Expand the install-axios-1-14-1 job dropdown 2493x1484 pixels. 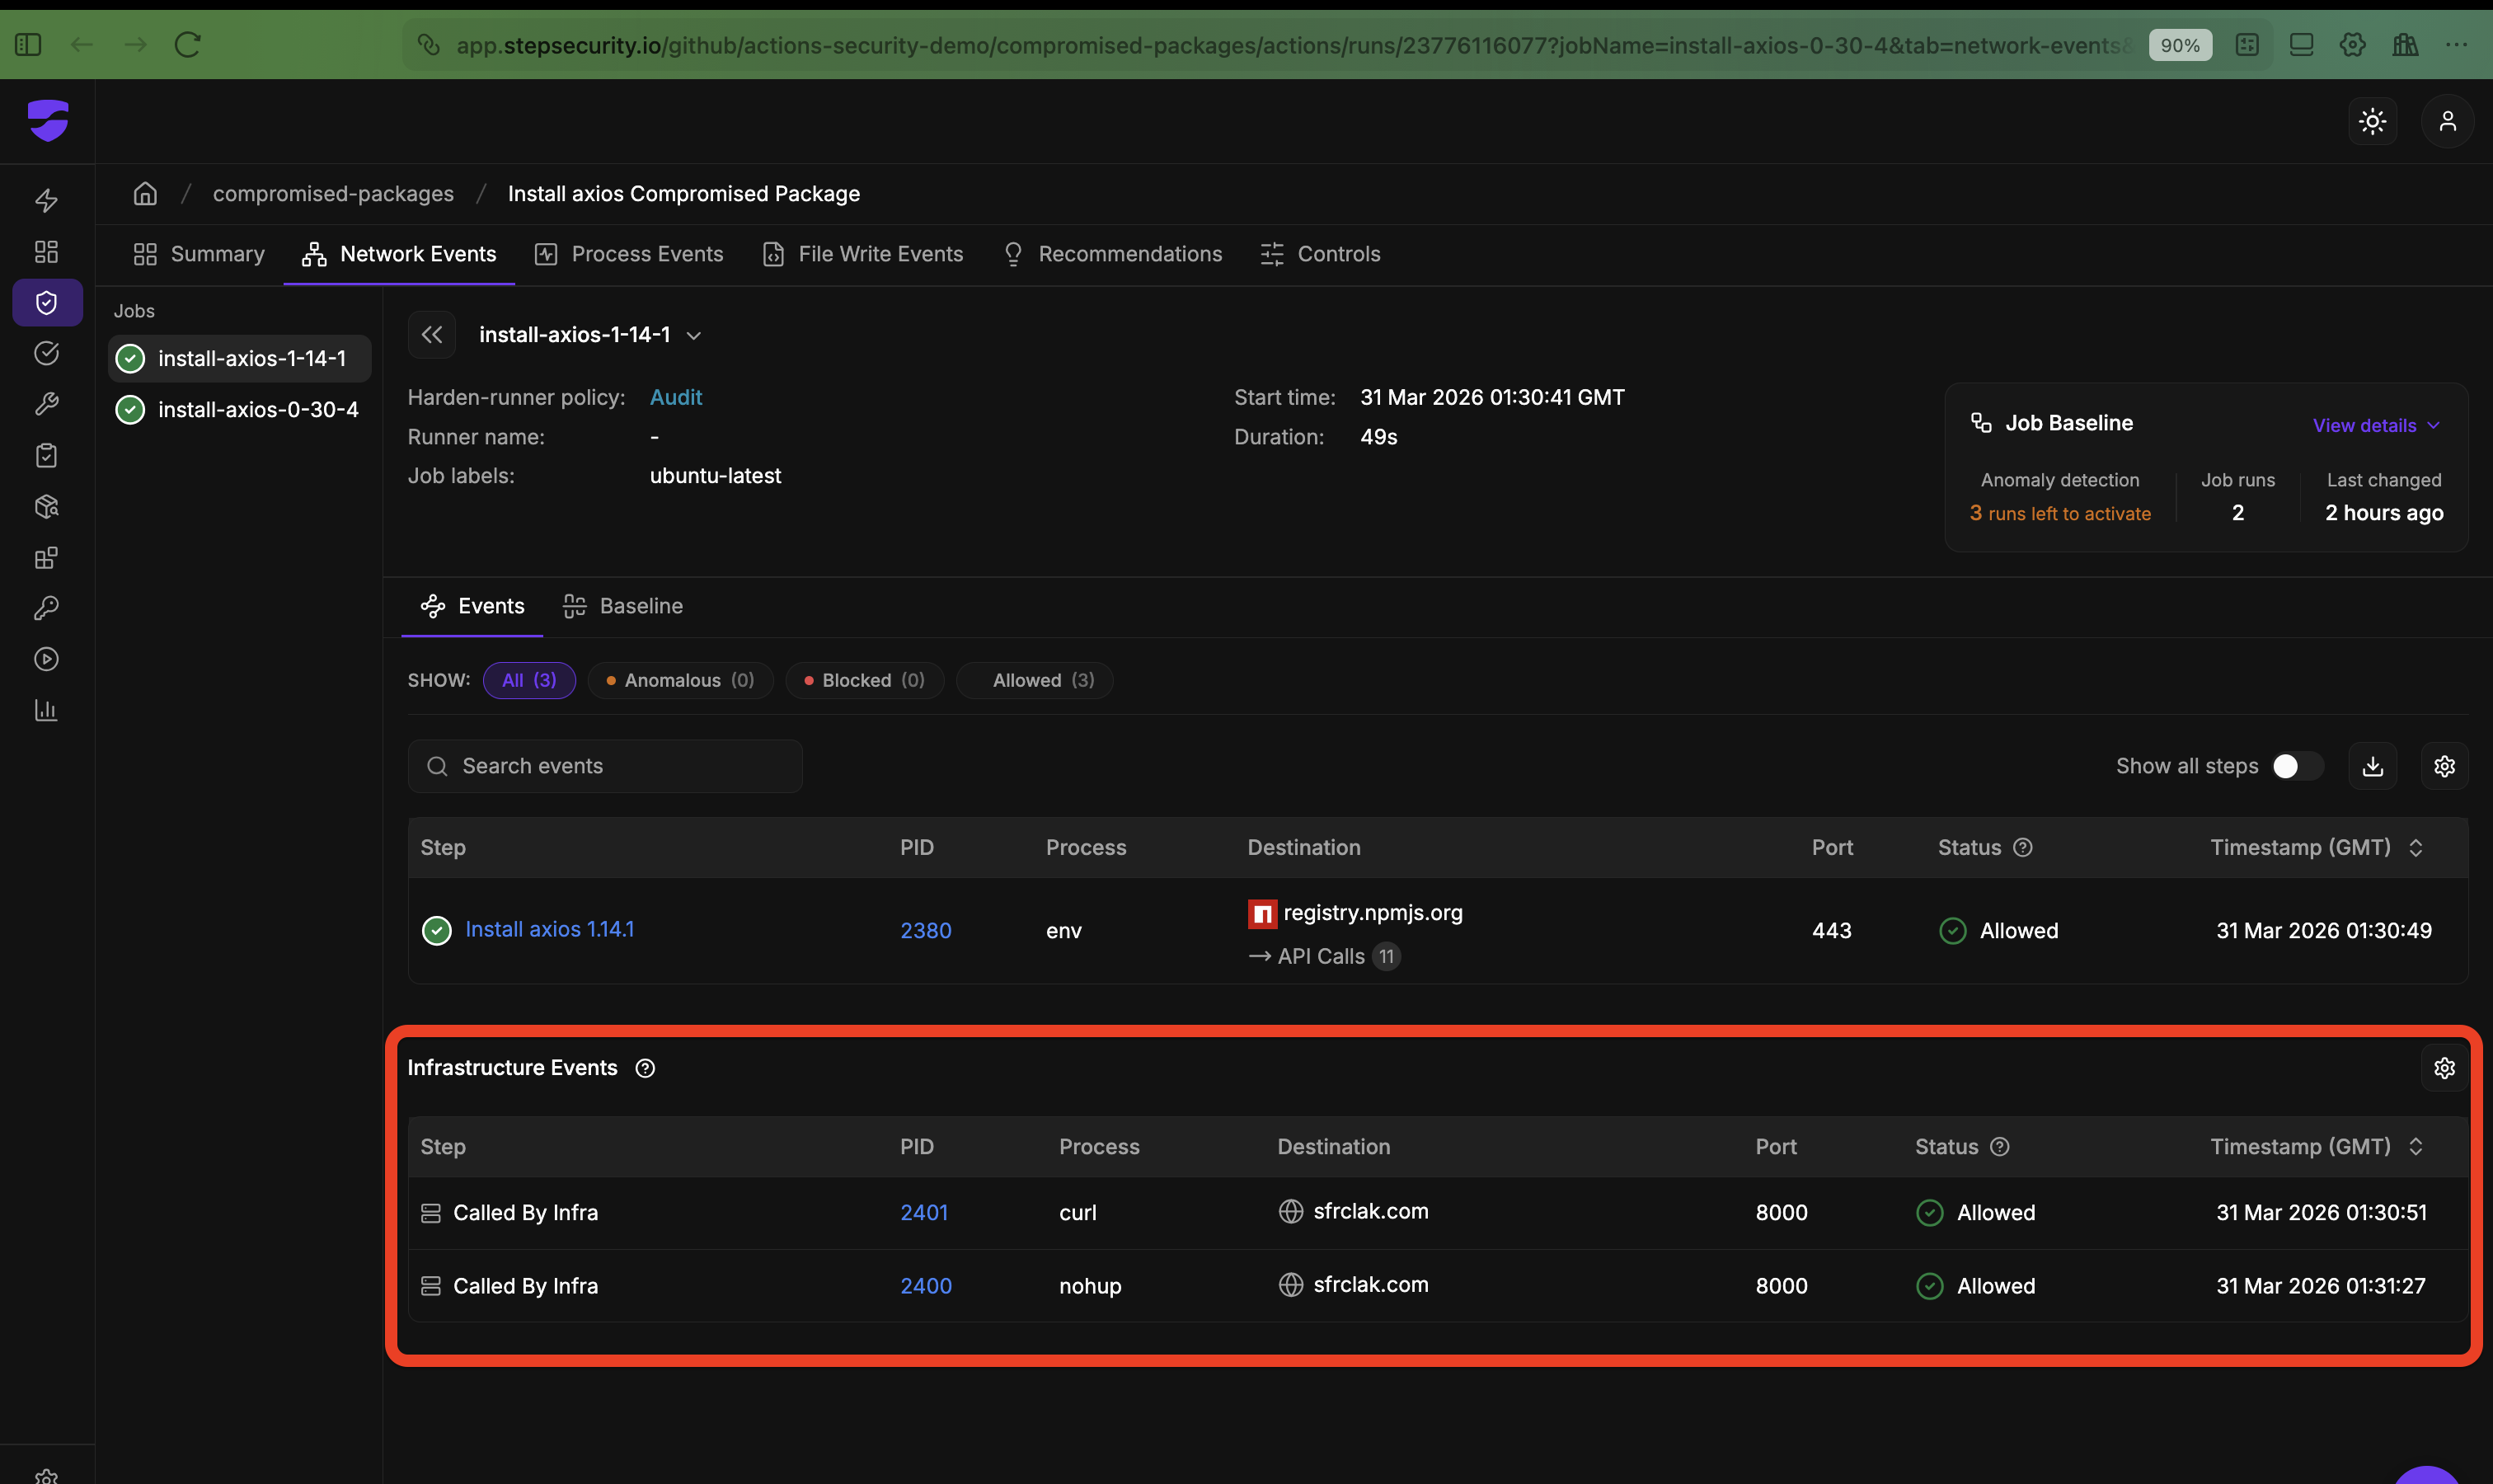click(x=694, y=335)
